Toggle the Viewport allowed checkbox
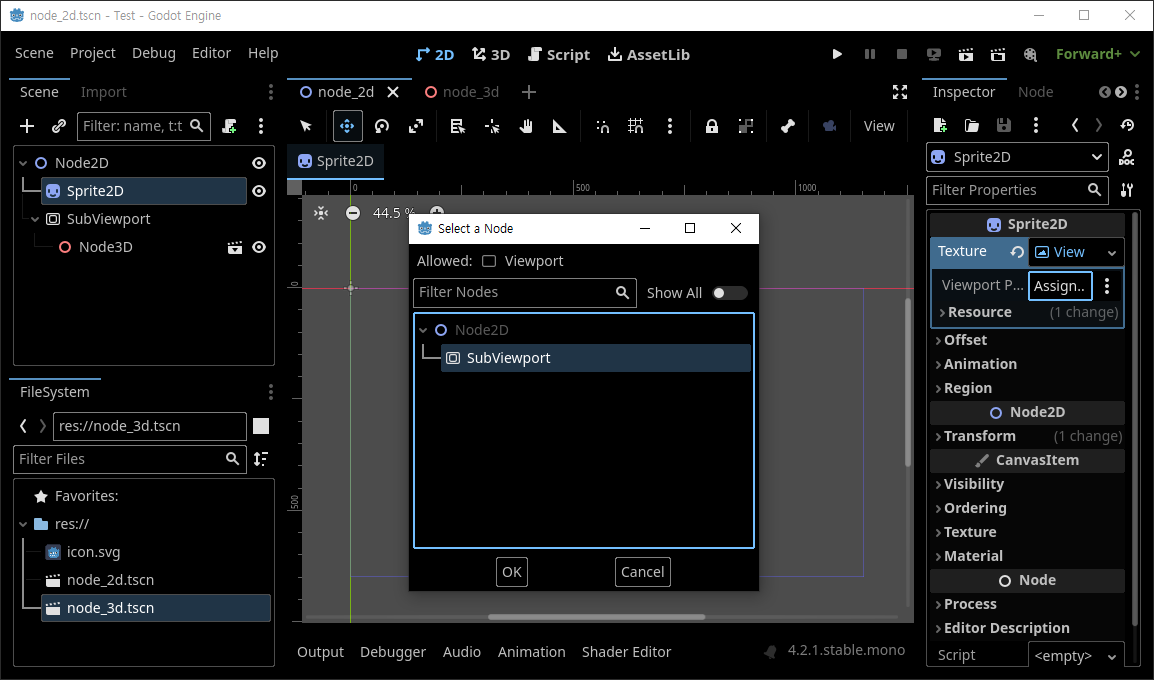1154x680 pixels. 489,261
